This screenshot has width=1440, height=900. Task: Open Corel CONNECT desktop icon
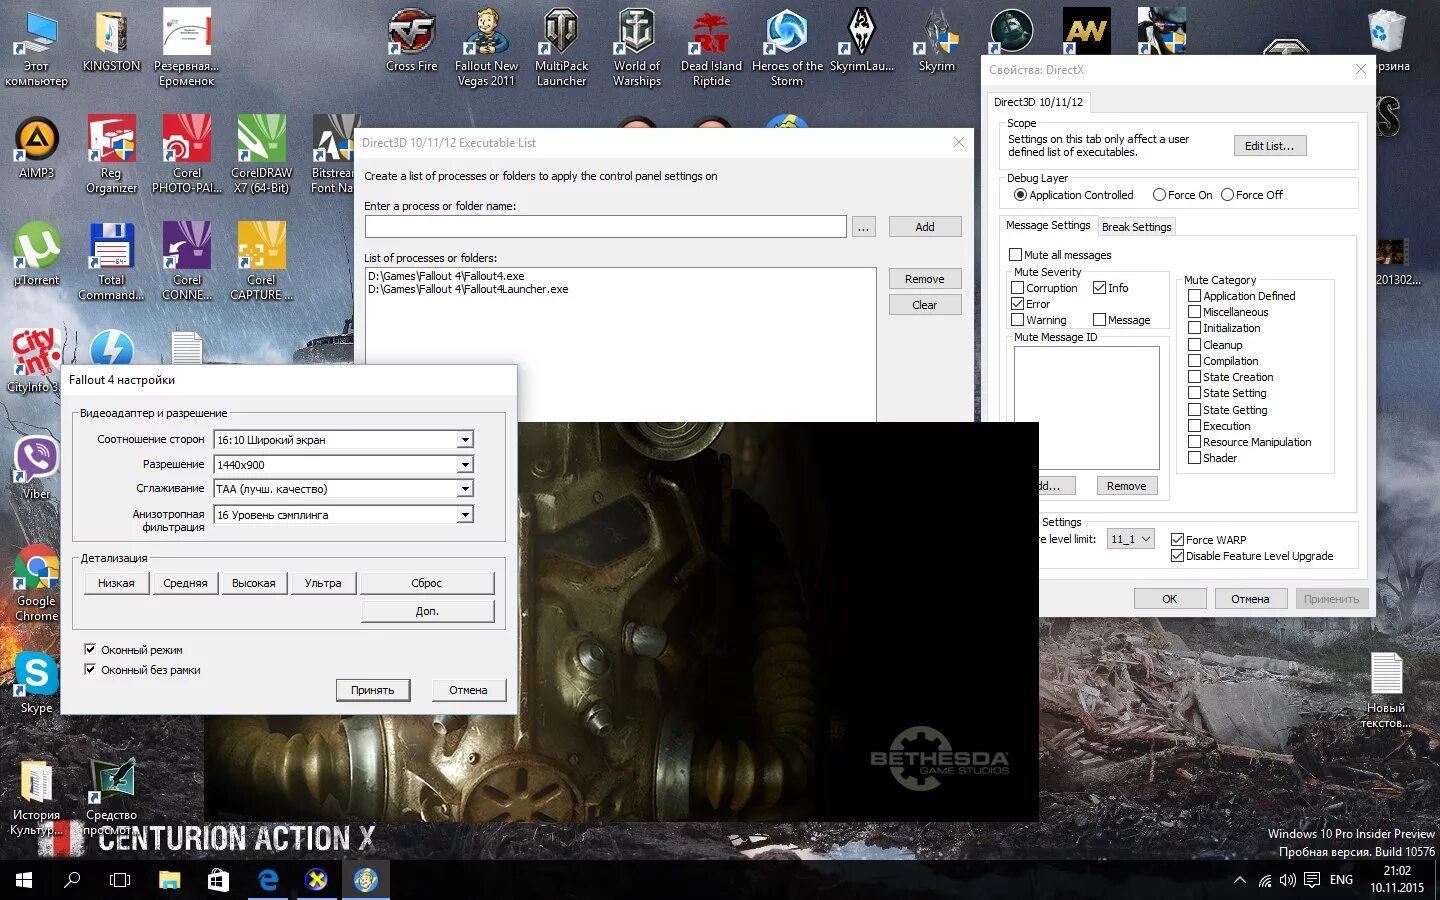click(x=186, y=262)
